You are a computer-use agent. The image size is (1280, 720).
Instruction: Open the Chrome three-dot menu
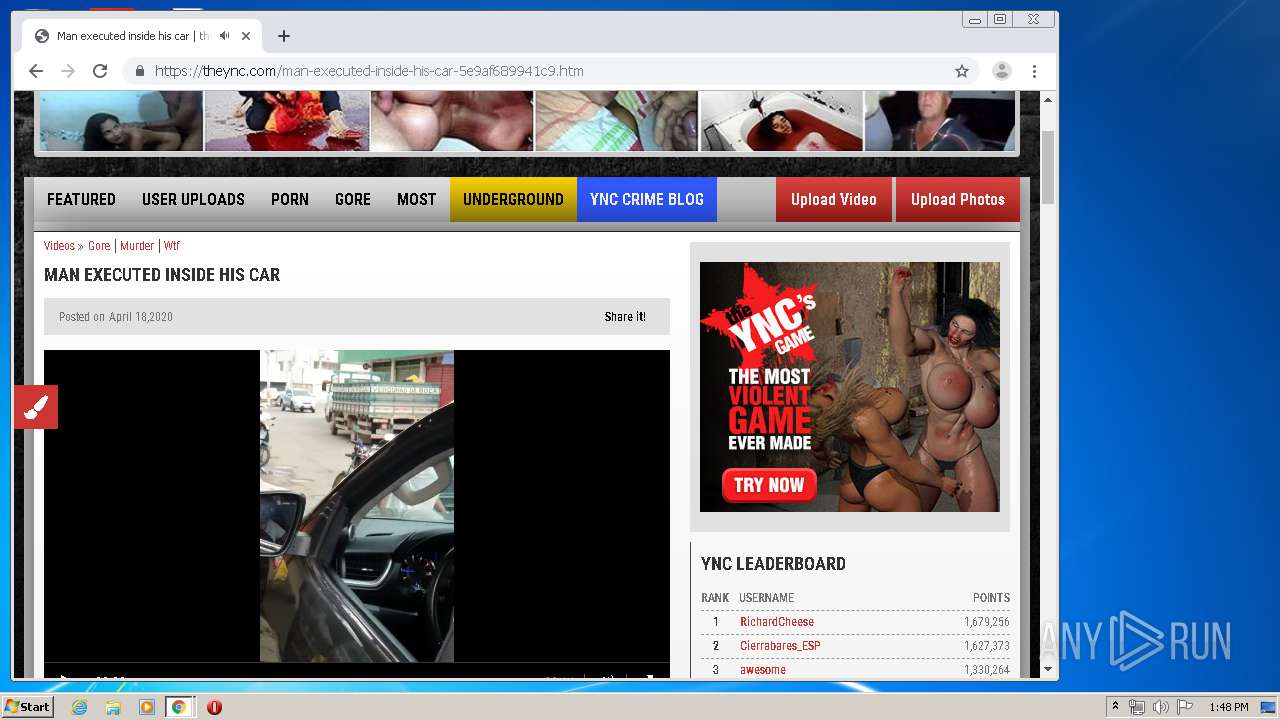[x=1034, y=71]
